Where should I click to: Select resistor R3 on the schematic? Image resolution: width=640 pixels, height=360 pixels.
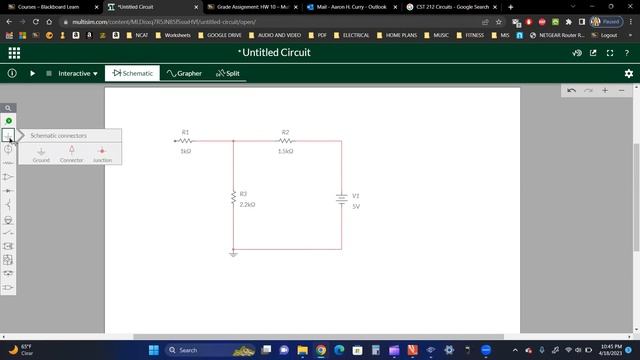[x=233, y=198]
